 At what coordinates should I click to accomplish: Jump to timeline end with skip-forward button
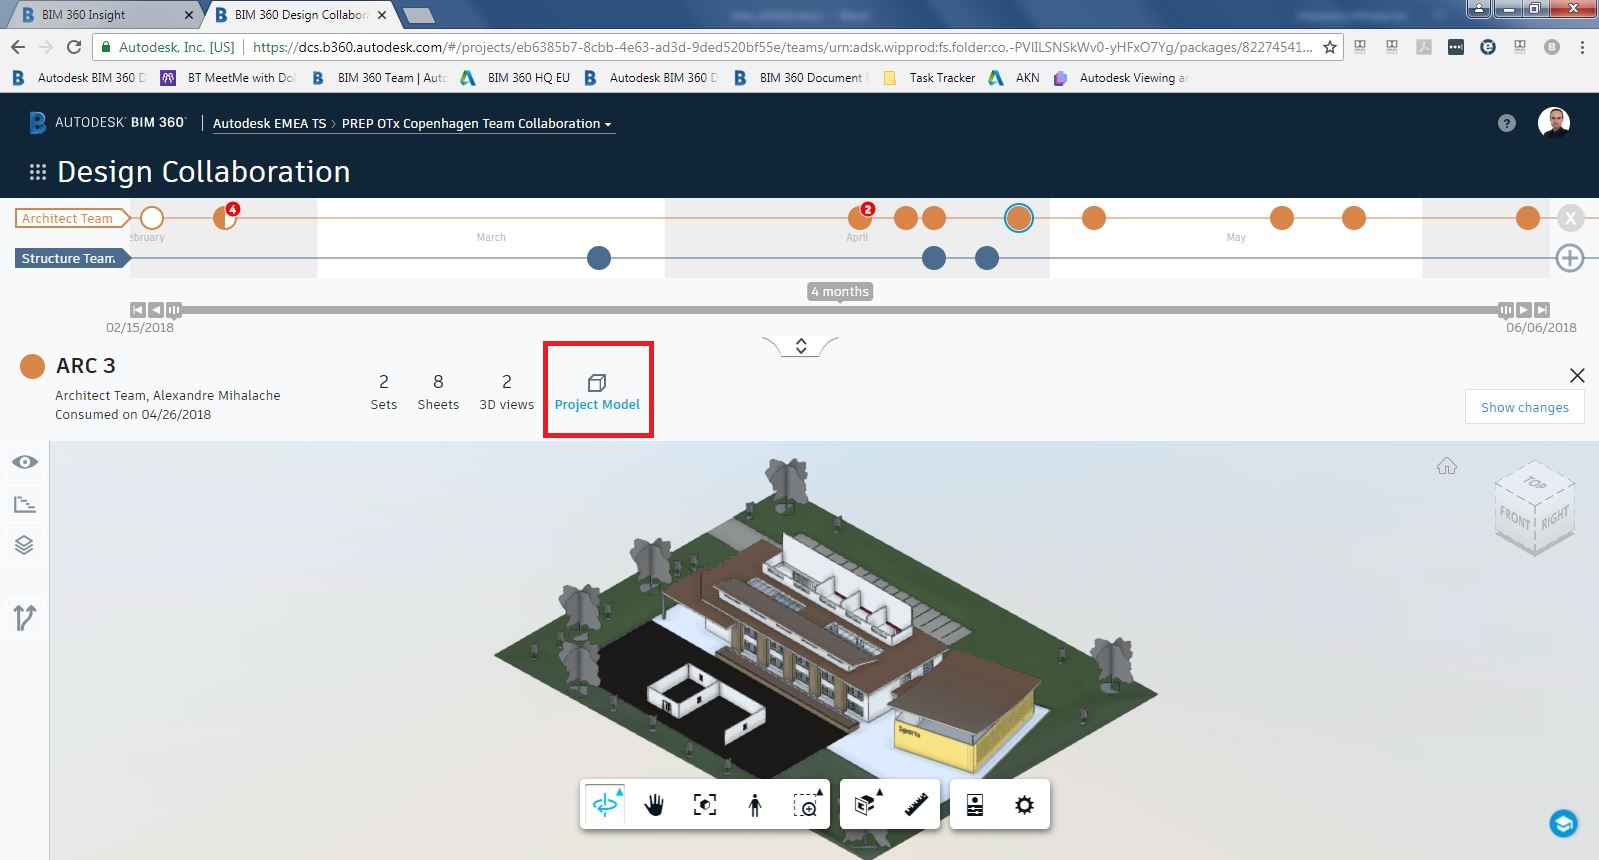pyautogui.click(x=1542, y=310)
